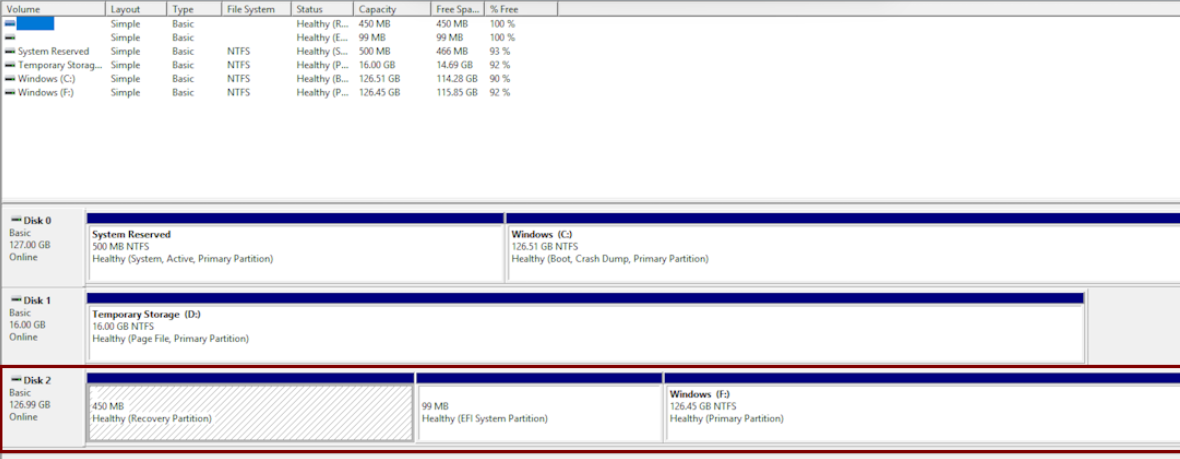1180x459 pixels.
Task: Click the 450 MB capacity cell
Action: click(x=375, y=24)
